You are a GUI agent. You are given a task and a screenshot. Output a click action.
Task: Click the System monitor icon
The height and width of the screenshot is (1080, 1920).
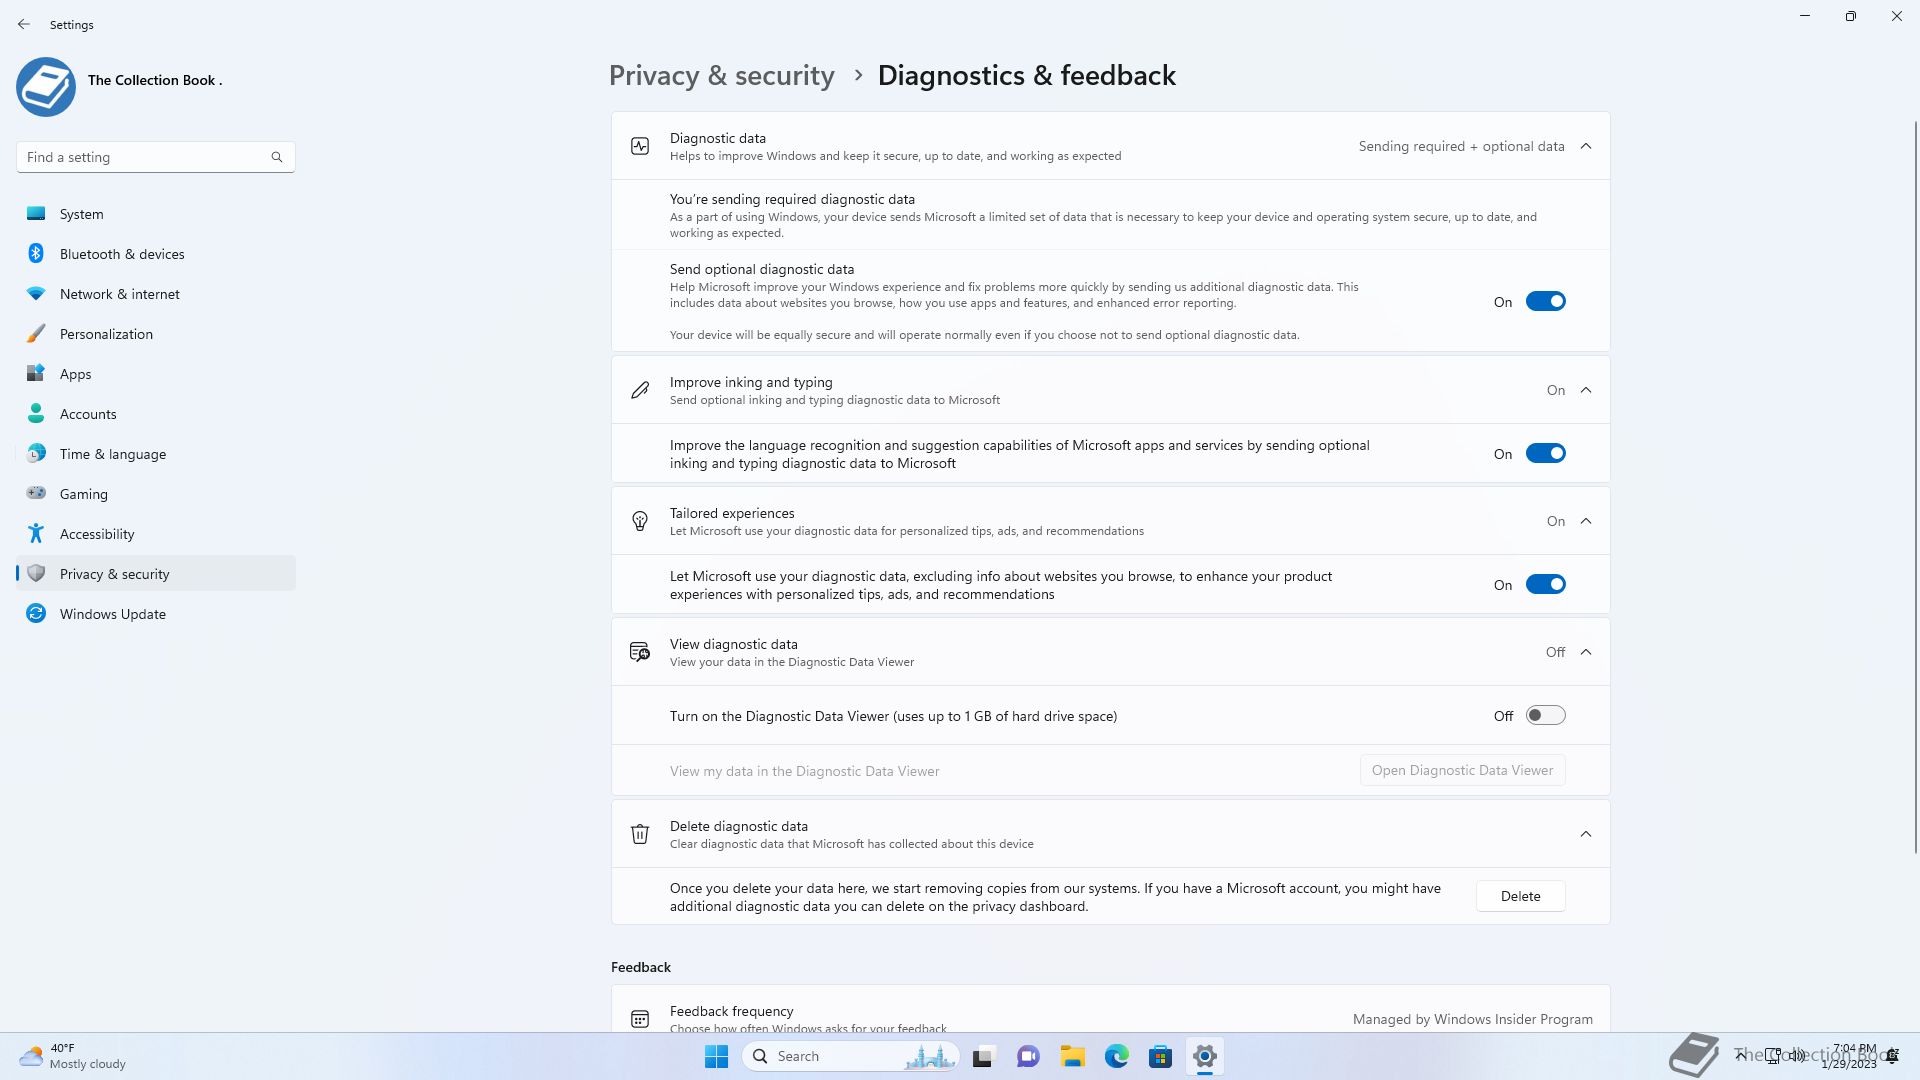36,214
